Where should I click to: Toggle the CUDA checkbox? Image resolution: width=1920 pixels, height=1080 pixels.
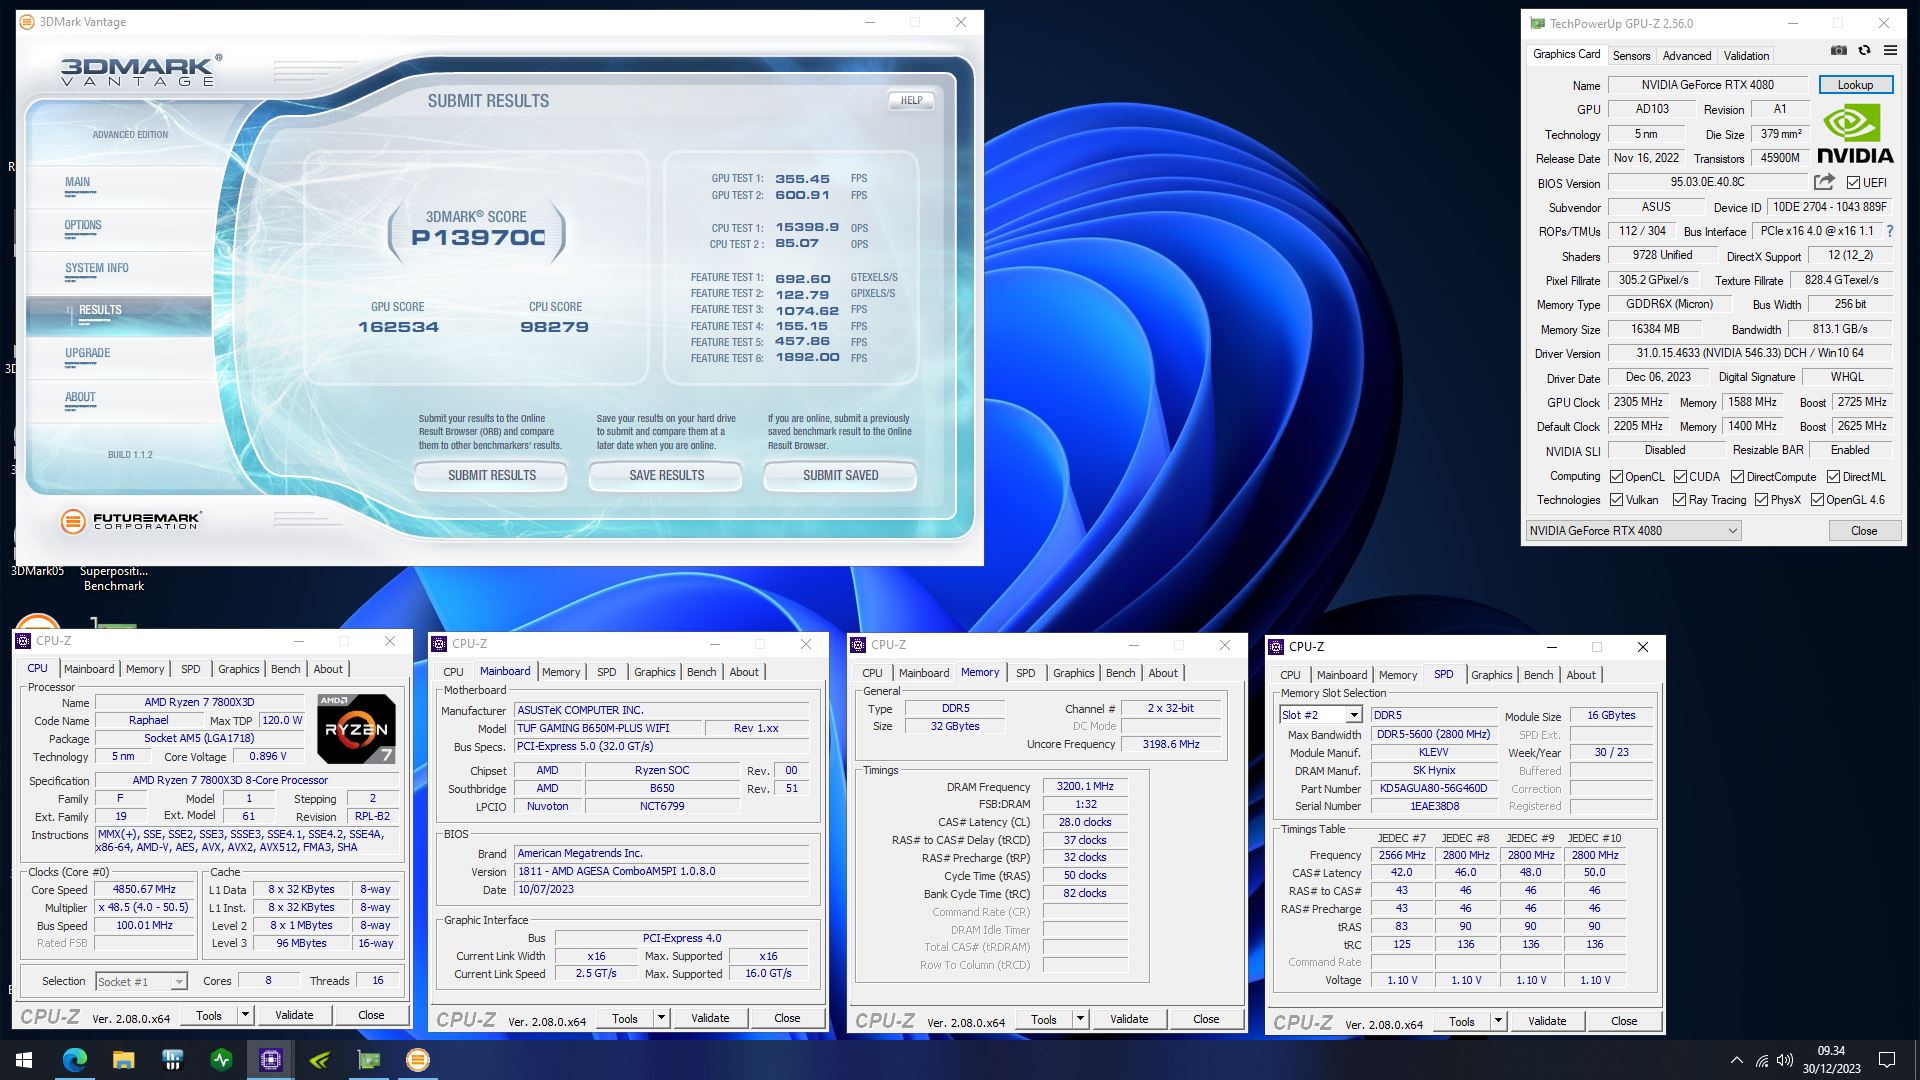pyautogui.click(x=1680, y=477)
